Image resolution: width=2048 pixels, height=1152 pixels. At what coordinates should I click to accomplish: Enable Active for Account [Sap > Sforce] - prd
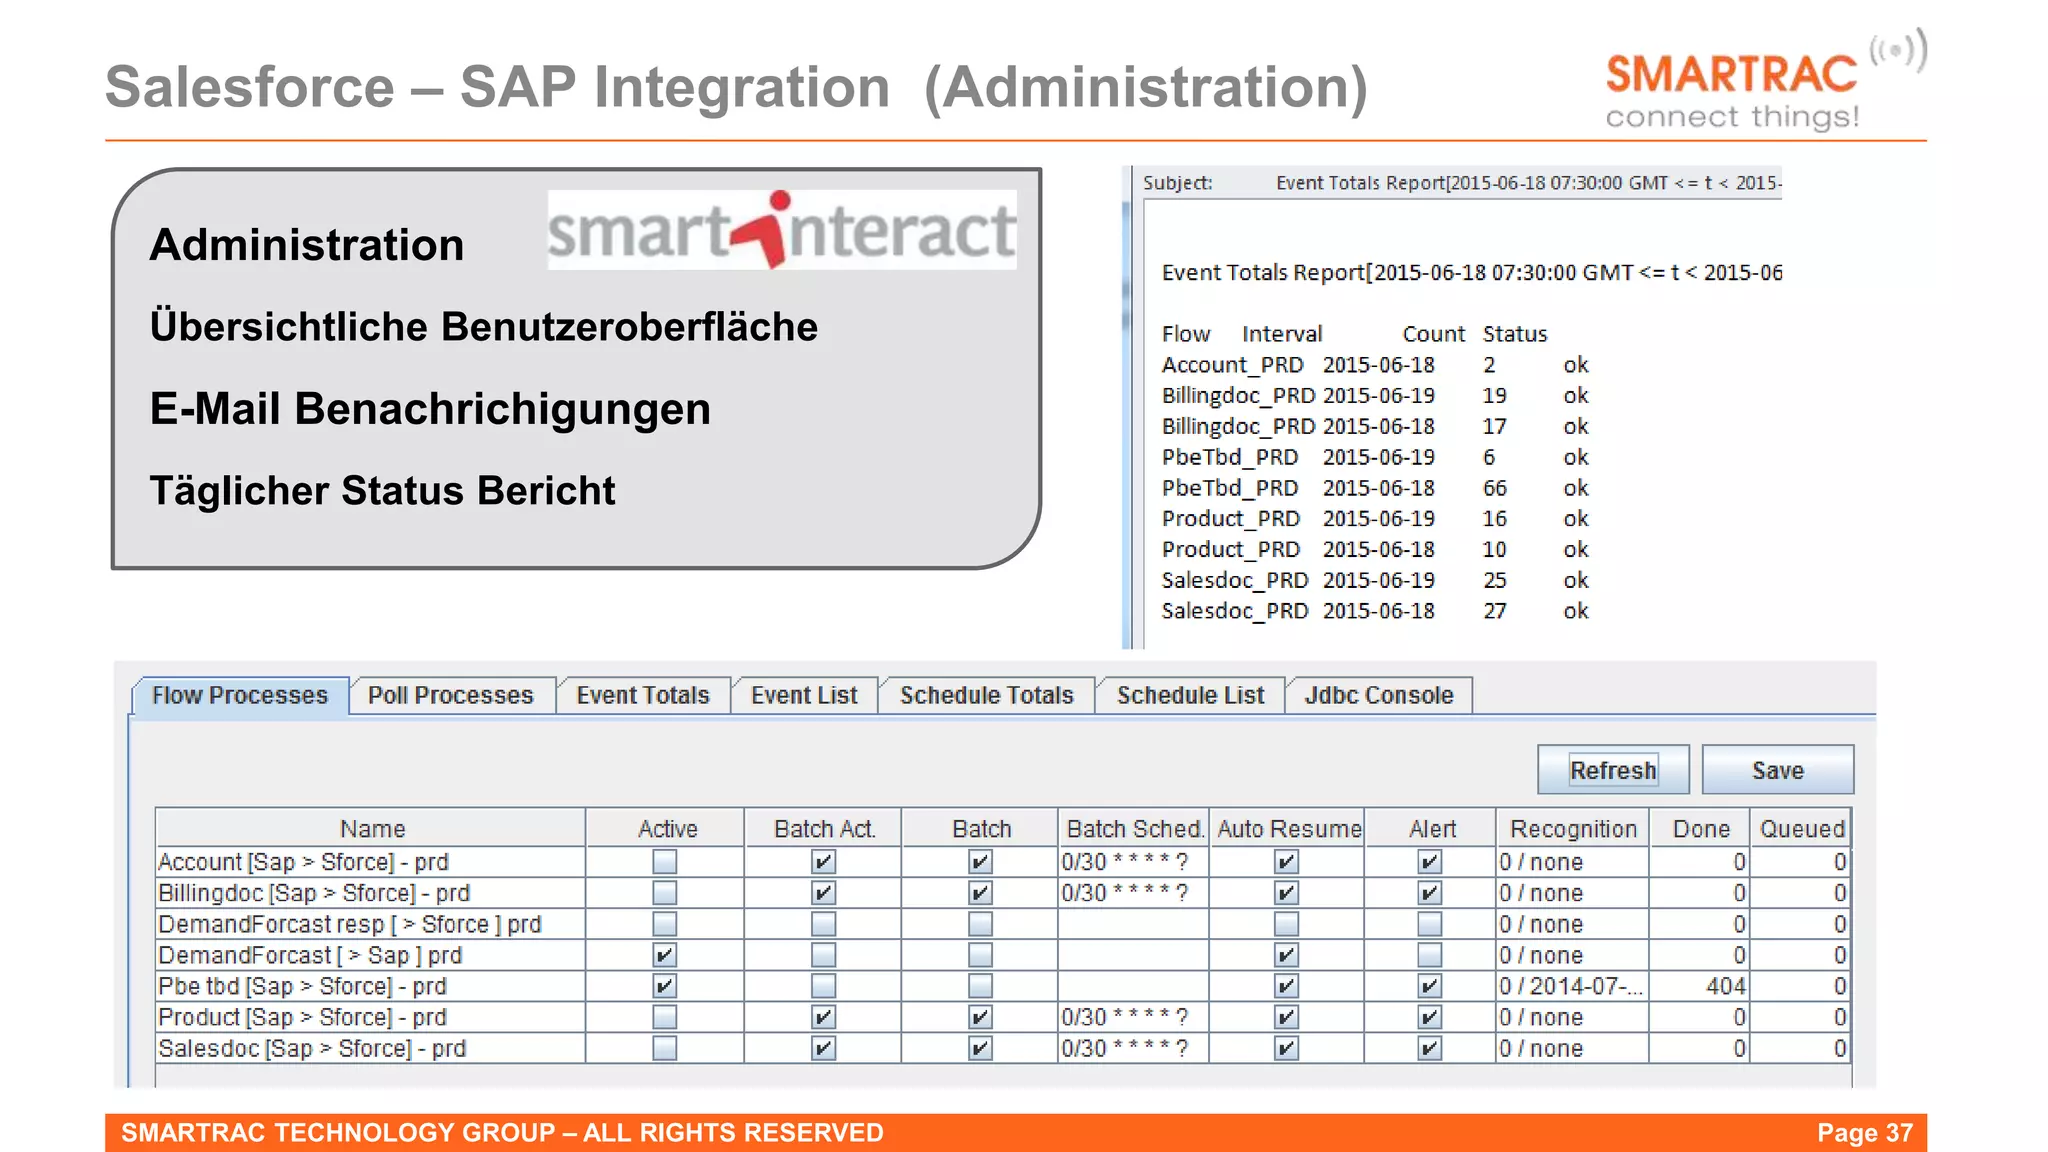664,862
